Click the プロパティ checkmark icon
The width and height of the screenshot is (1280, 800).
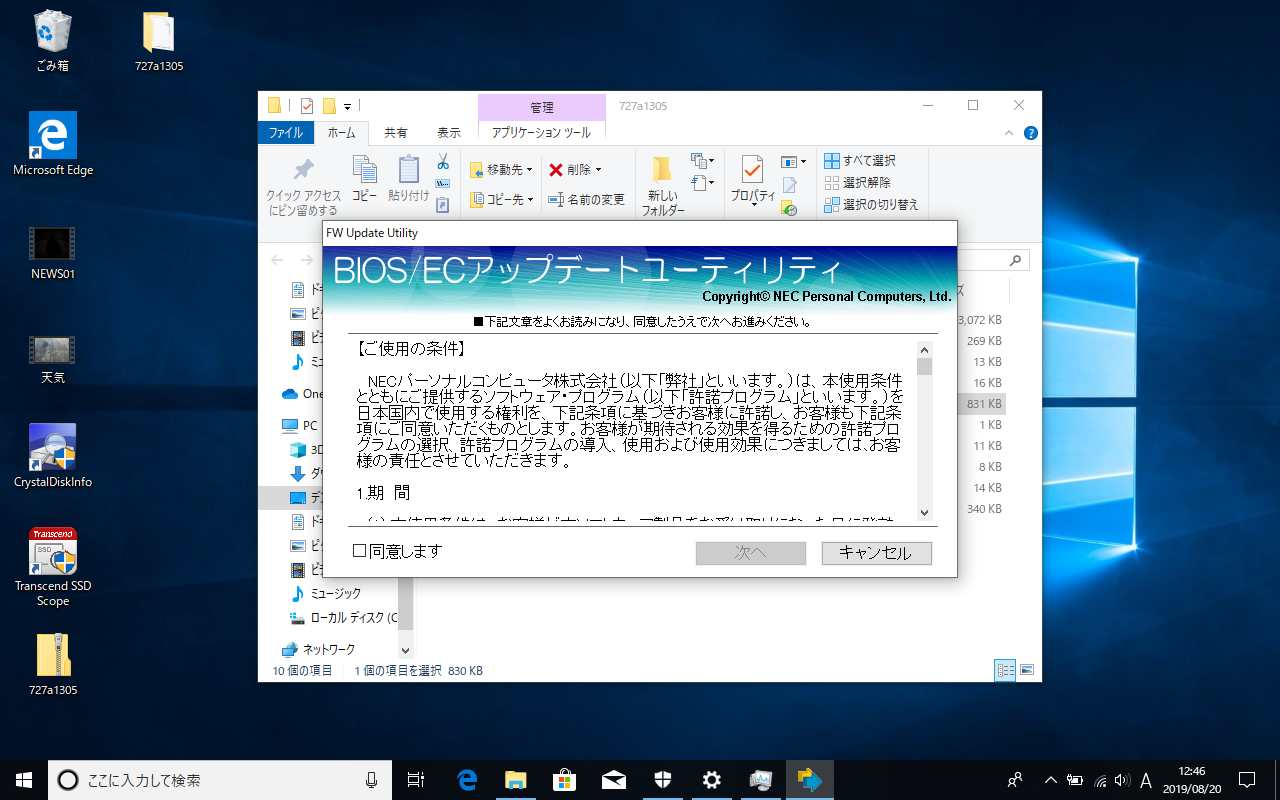[x=752, y=170]
